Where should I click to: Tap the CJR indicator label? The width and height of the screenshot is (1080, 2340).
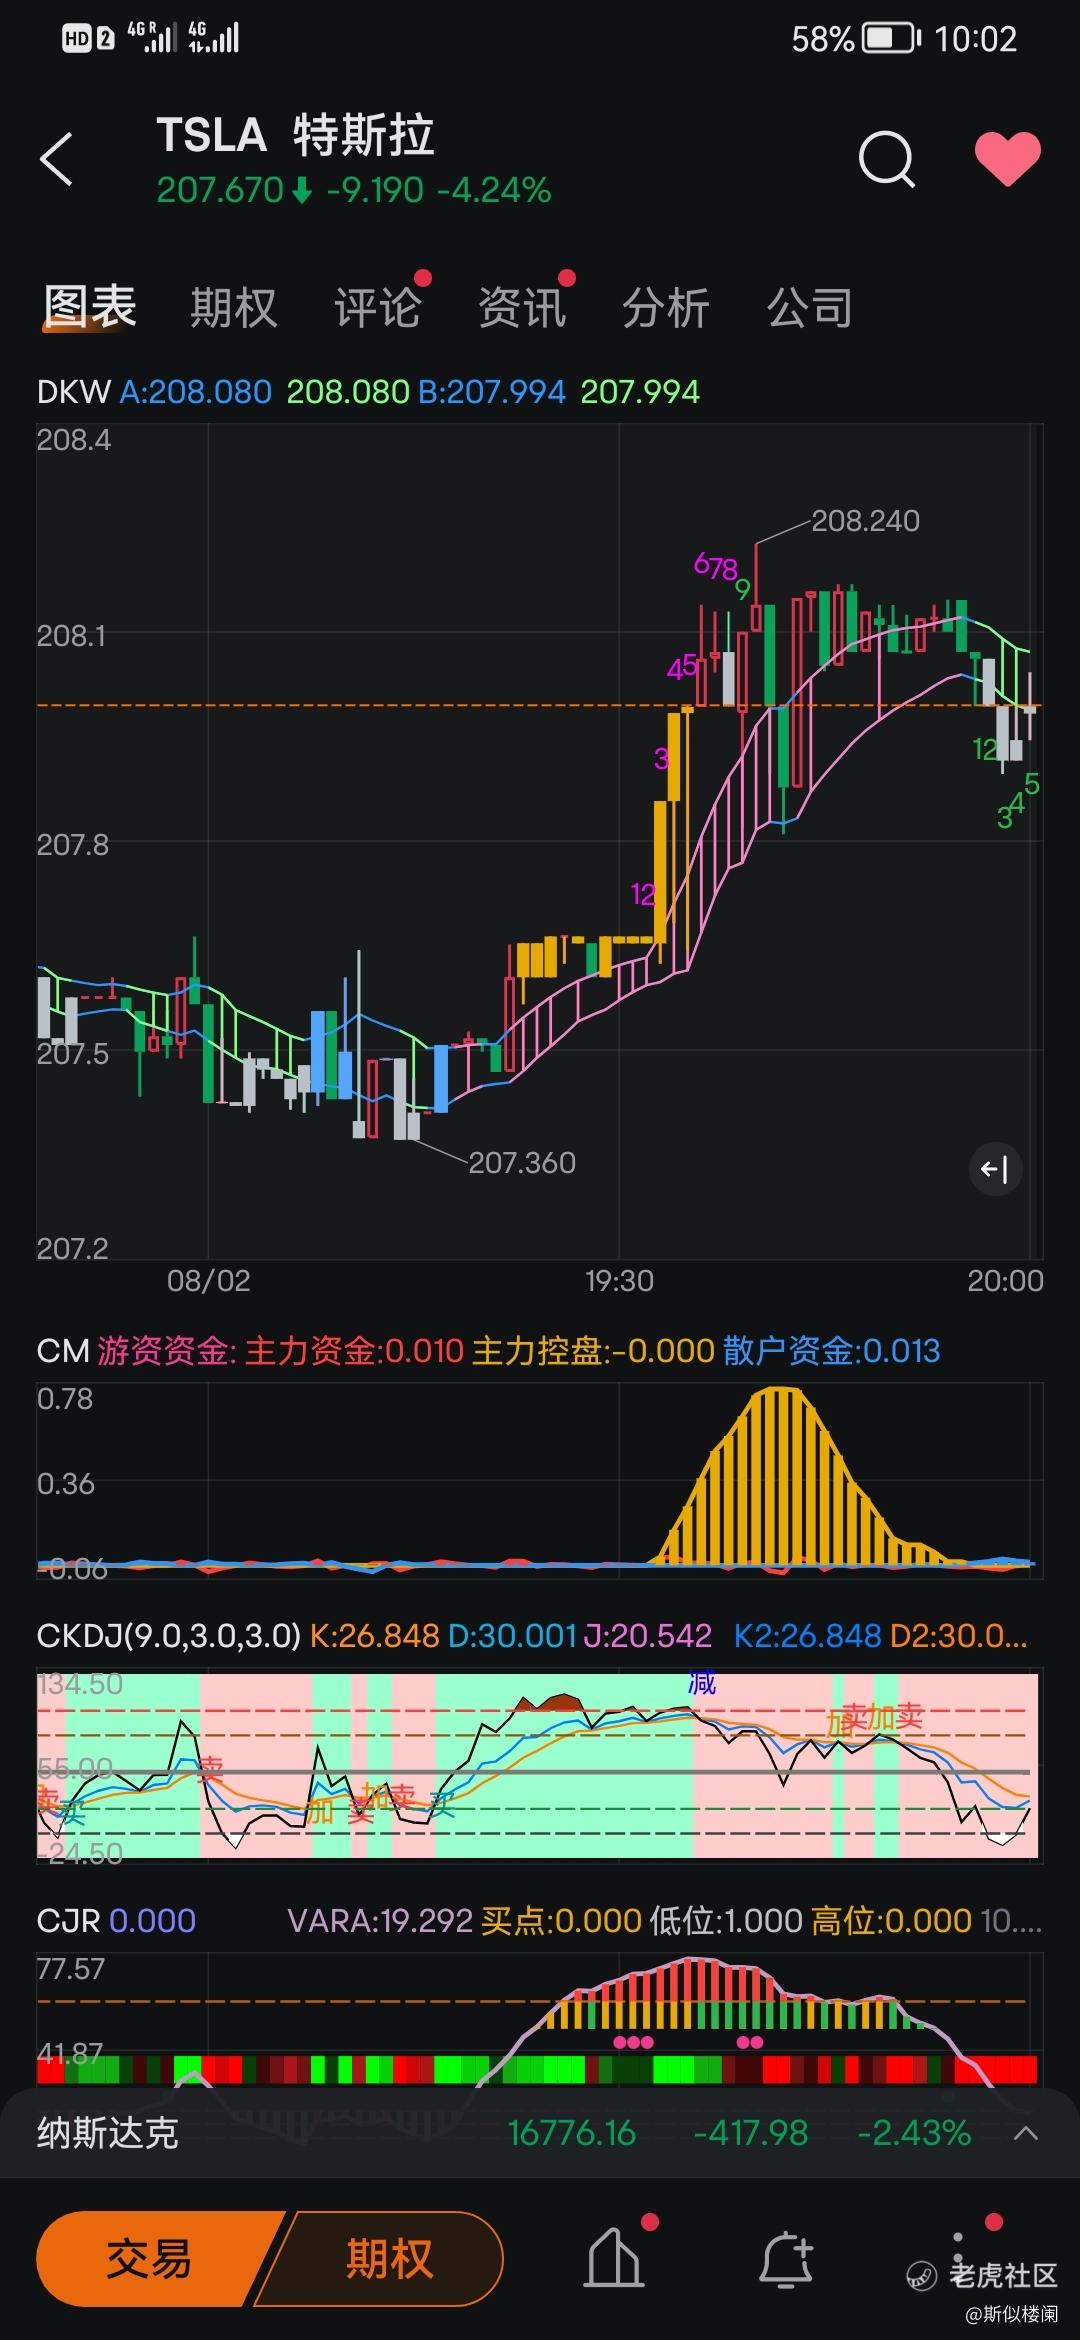click(68, 1921)
